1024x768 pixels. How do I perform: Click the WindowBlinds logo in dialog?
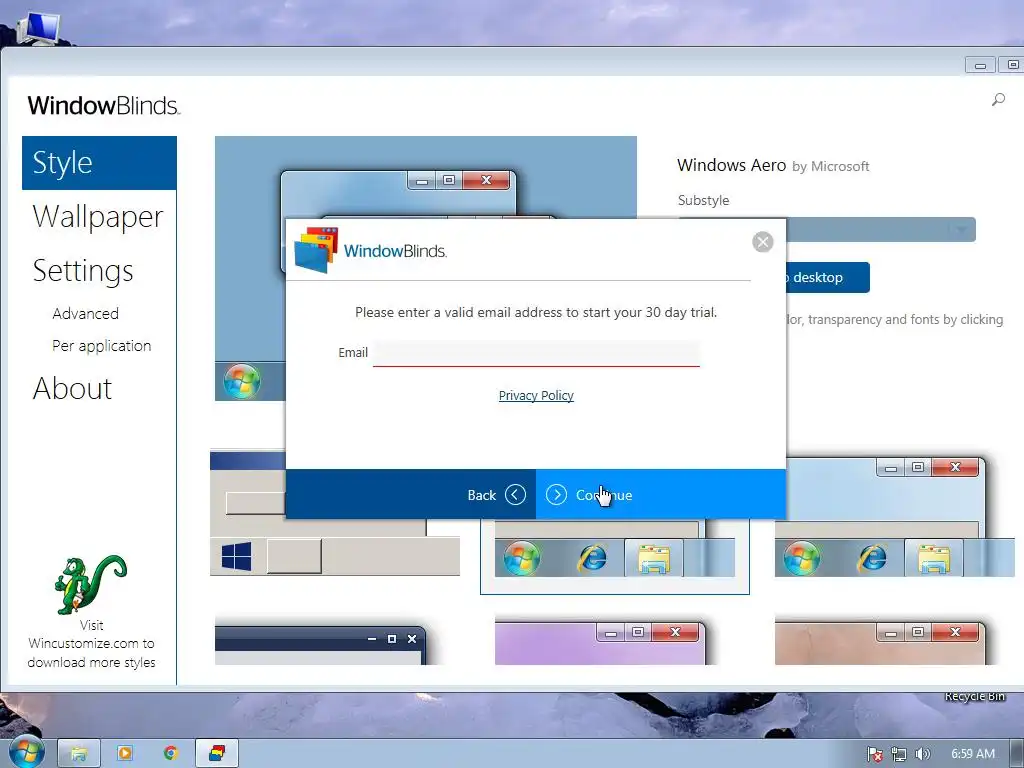(x=371, y=250)
